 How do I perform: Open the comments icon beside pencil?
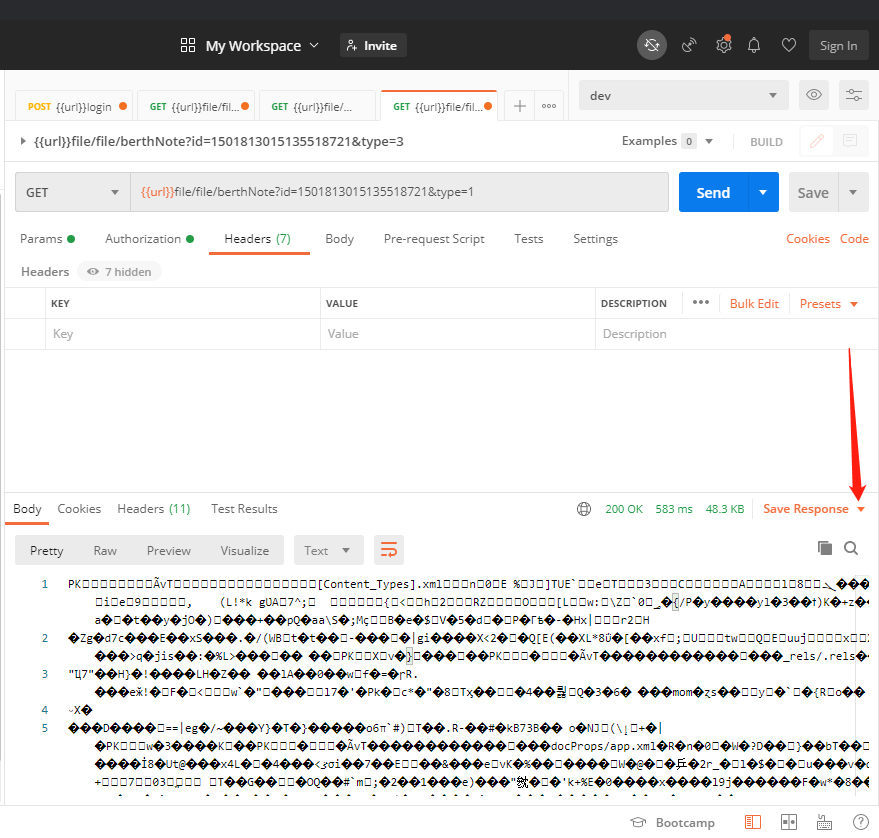pyautogui.click(x=850, y=140)
